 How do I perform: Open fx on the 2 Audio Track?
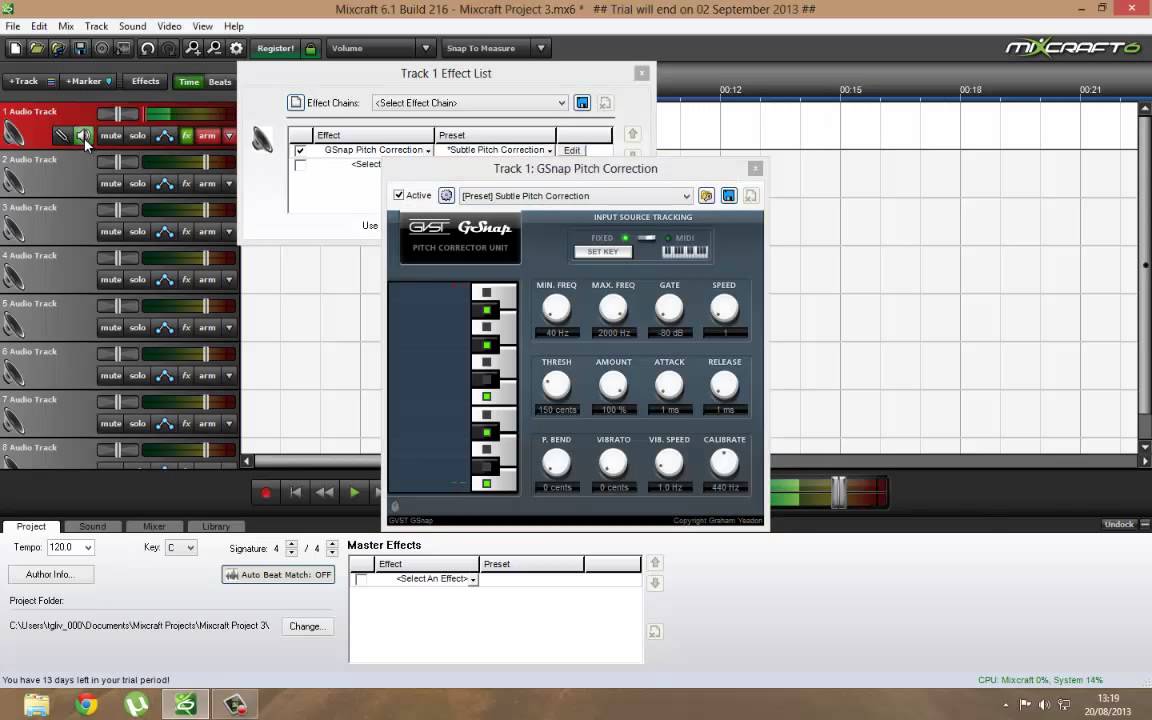[187, 184]
